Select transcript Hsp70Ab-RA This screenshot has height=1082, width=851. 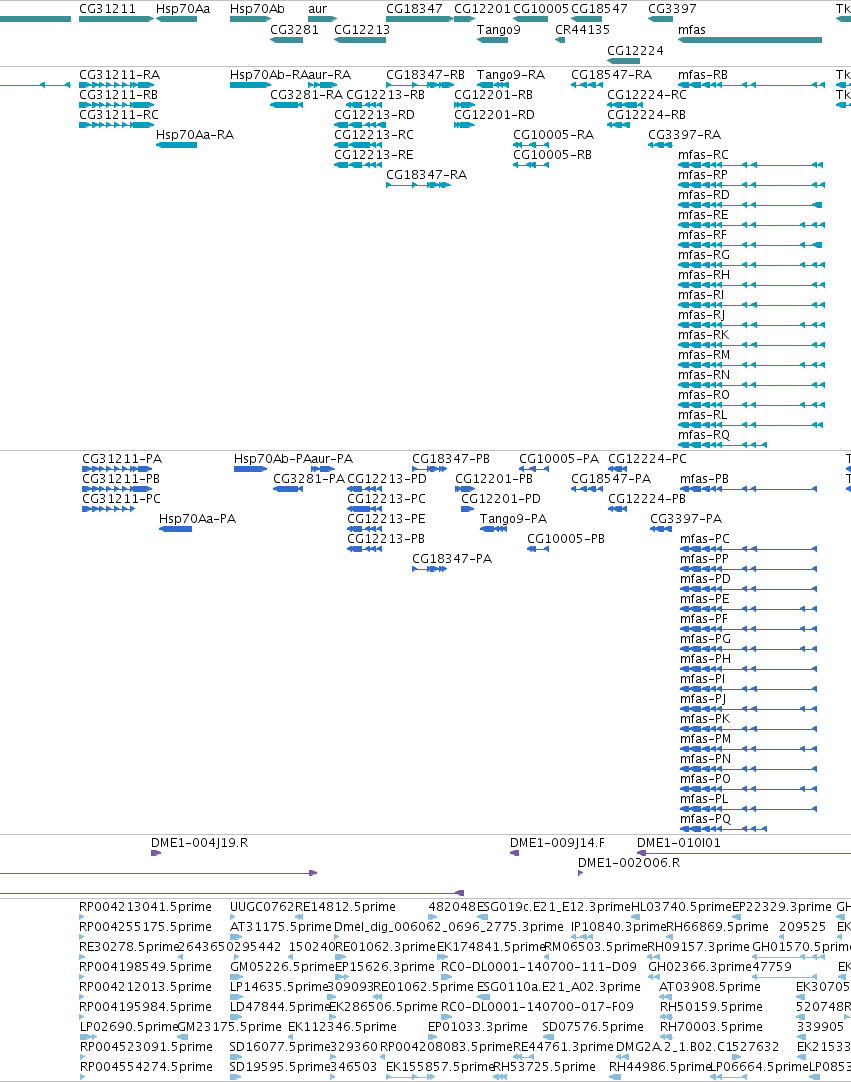click(x=250, y=85)
